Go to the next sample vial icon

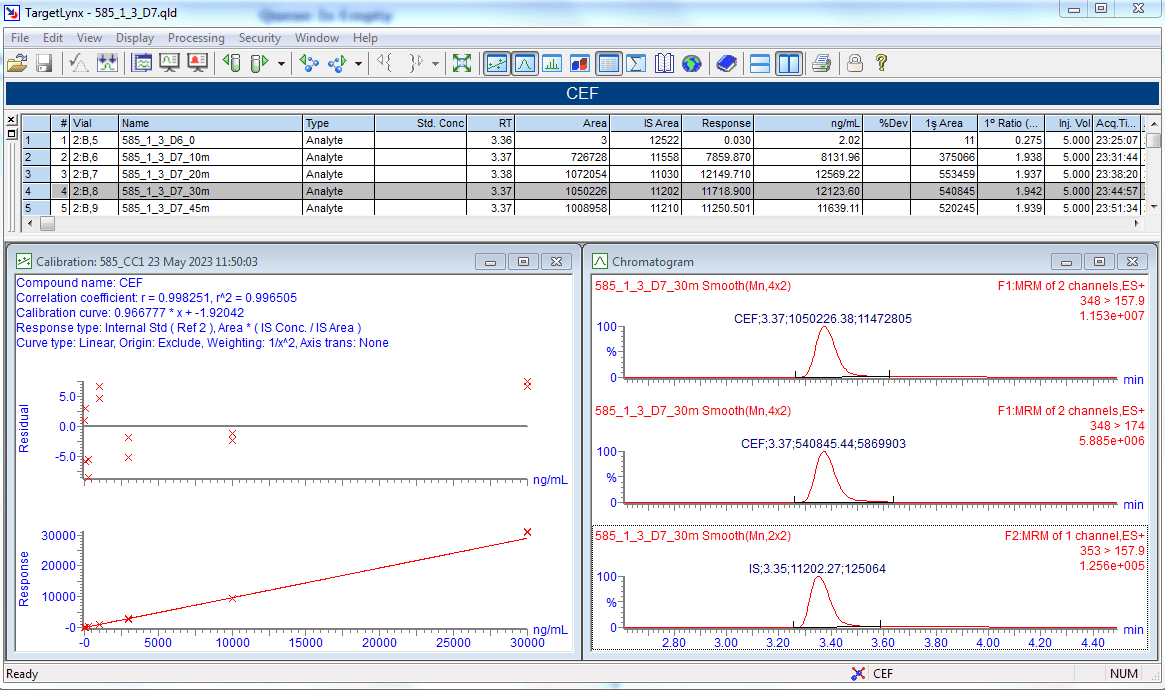(x=259, y=64)
